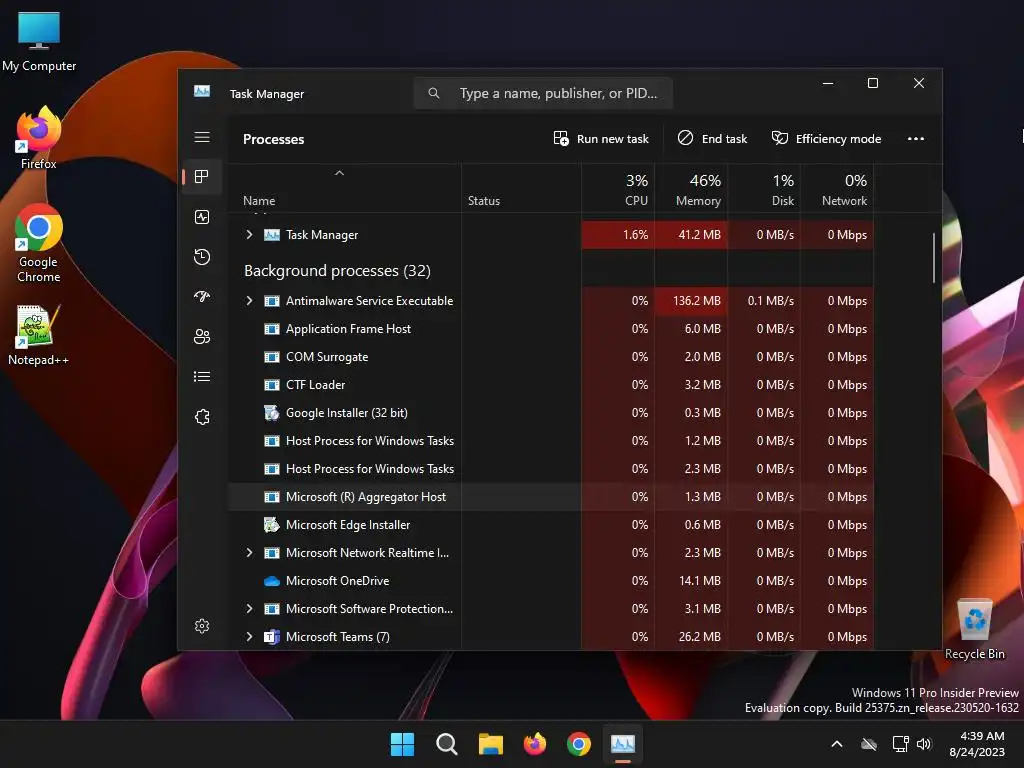Expand Microsoft Network Realtime row
Viewport: 1024px width, 768px height.
pos(249,552)
